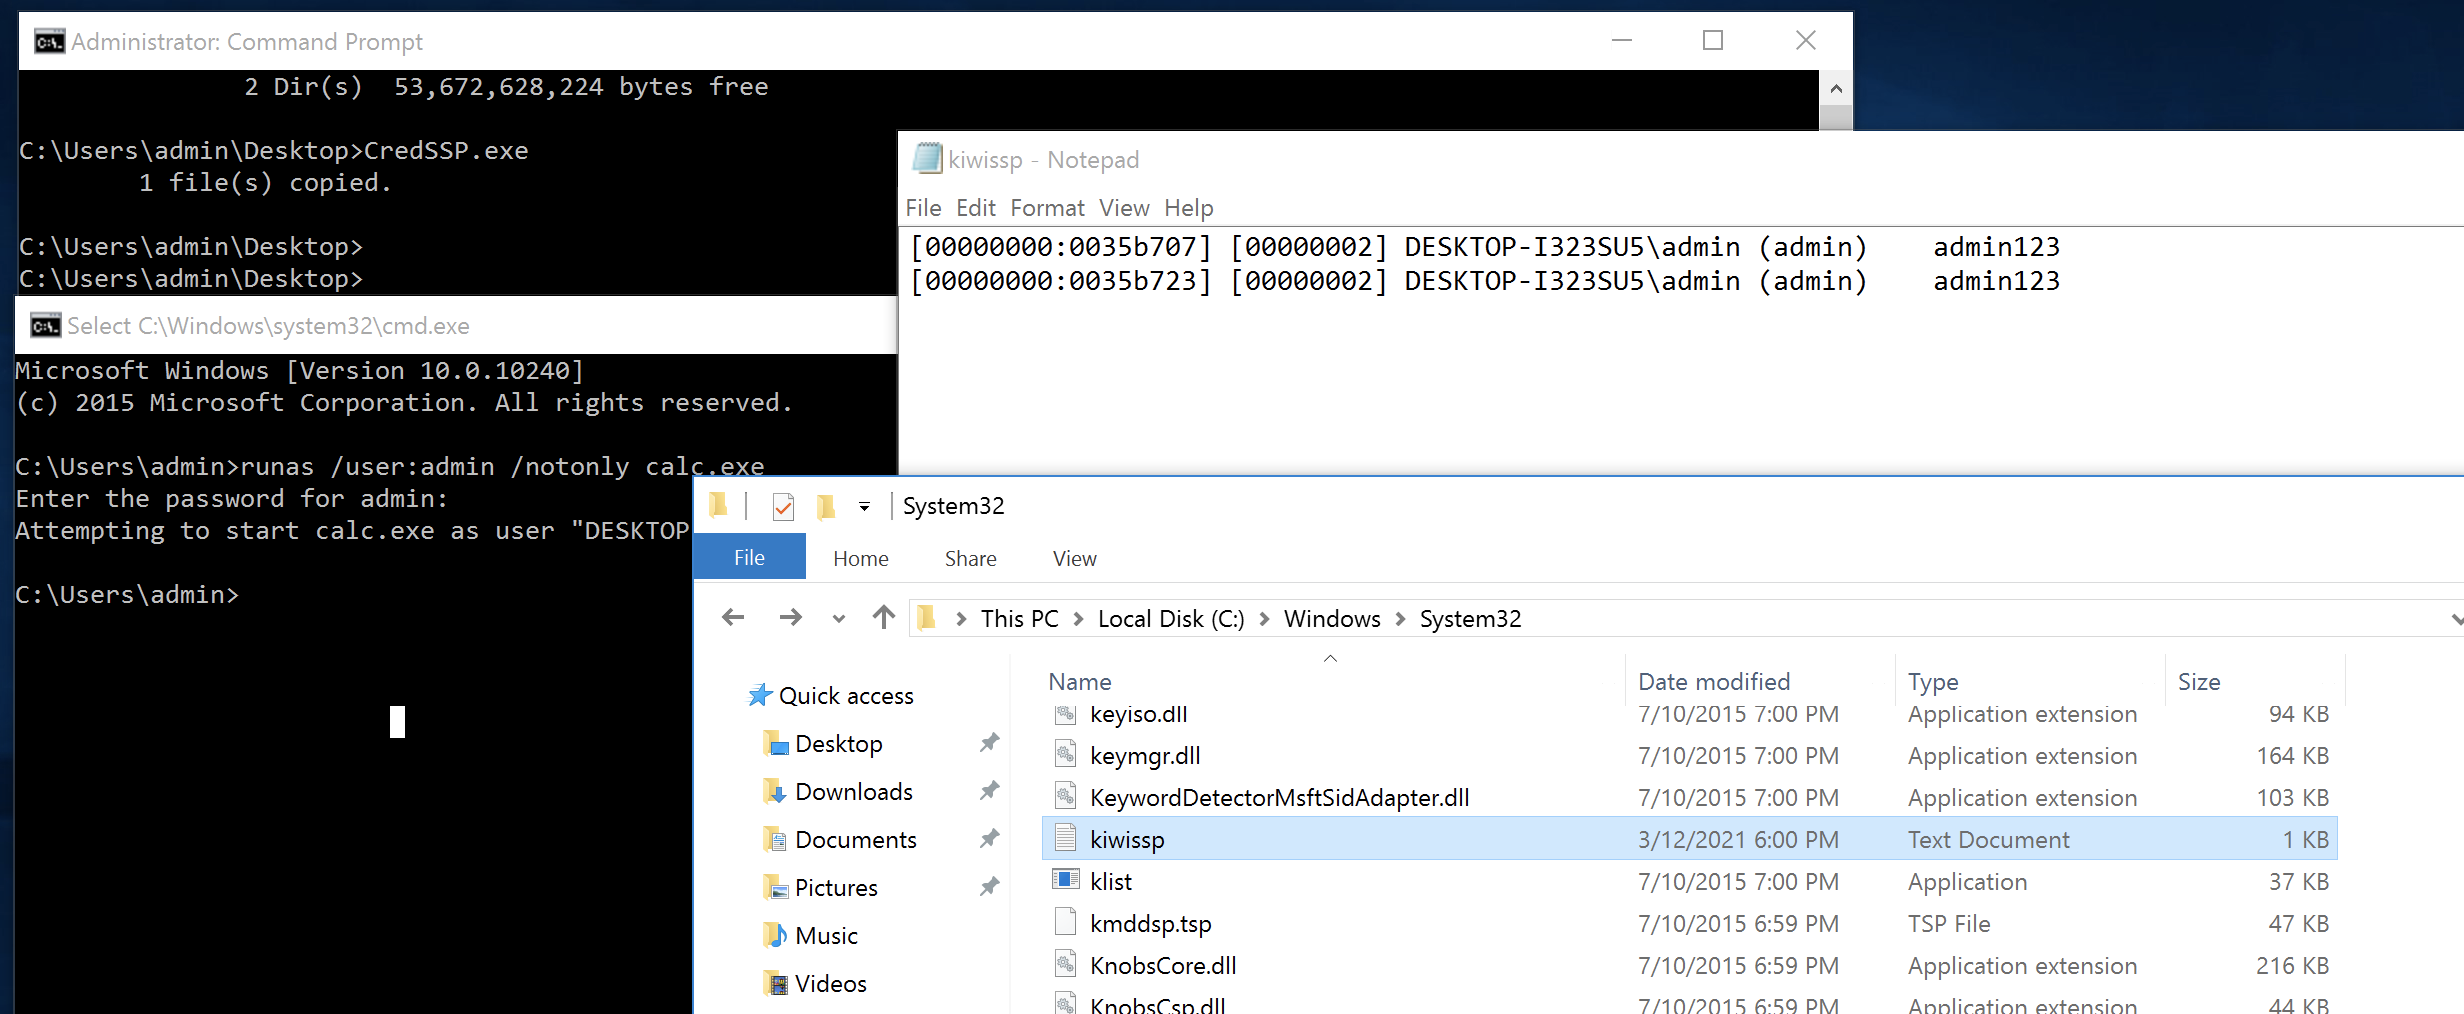
Task: Click the pin icon next to Pictures
Action: click(989, 887)
